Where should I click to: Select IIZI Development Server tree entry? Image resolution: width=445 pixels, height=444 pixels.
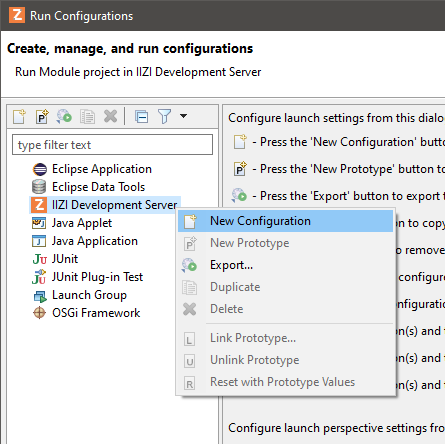point(114,205)
